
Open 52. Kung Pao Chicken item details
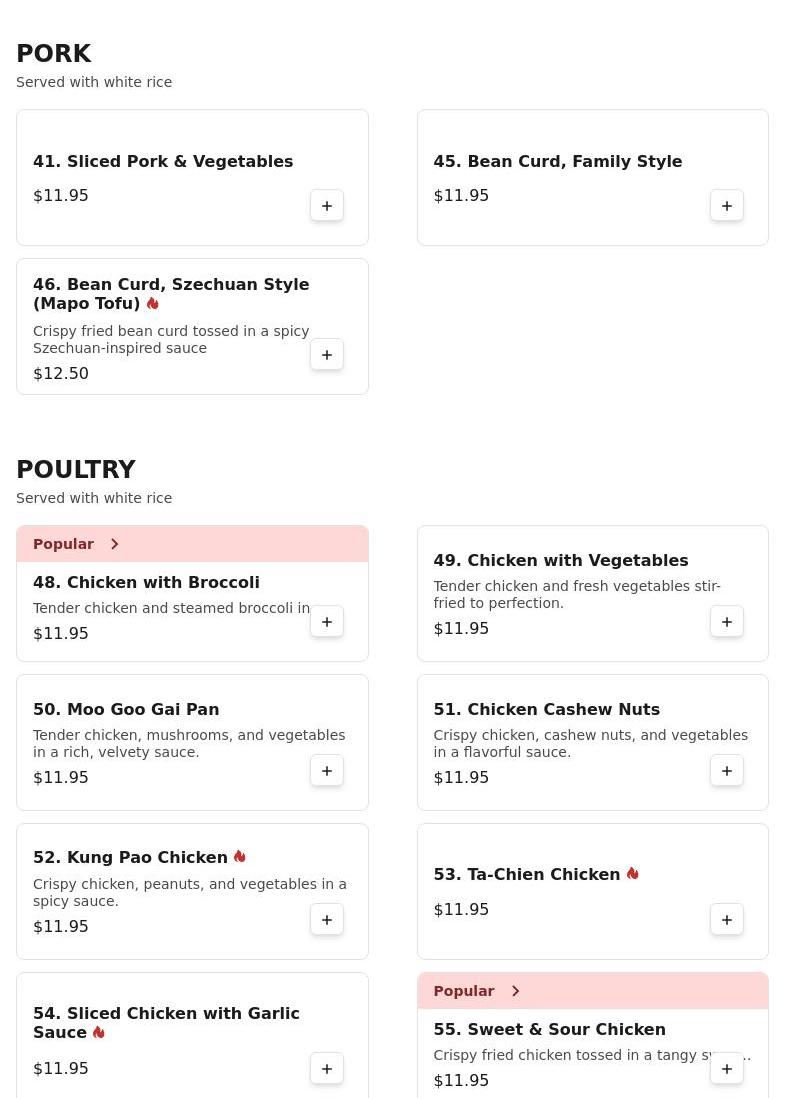tap(130, 858)
